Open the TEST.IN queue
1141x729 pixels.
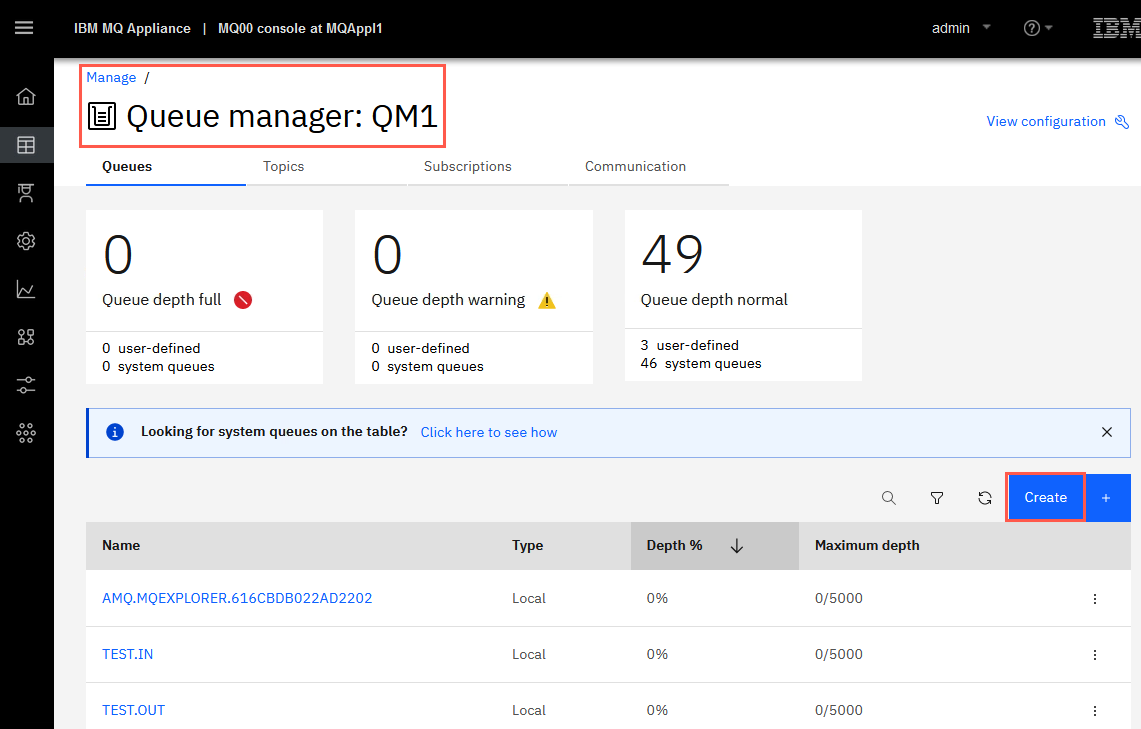tap(127, 654)
